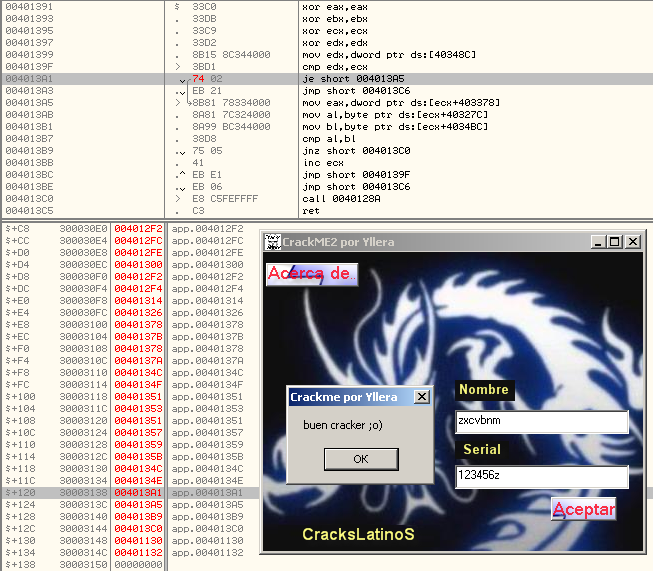Image resolution: width=653 pixels, height=571 pixels.
Task: Click the Nombre text field
Action: [541, 422]
